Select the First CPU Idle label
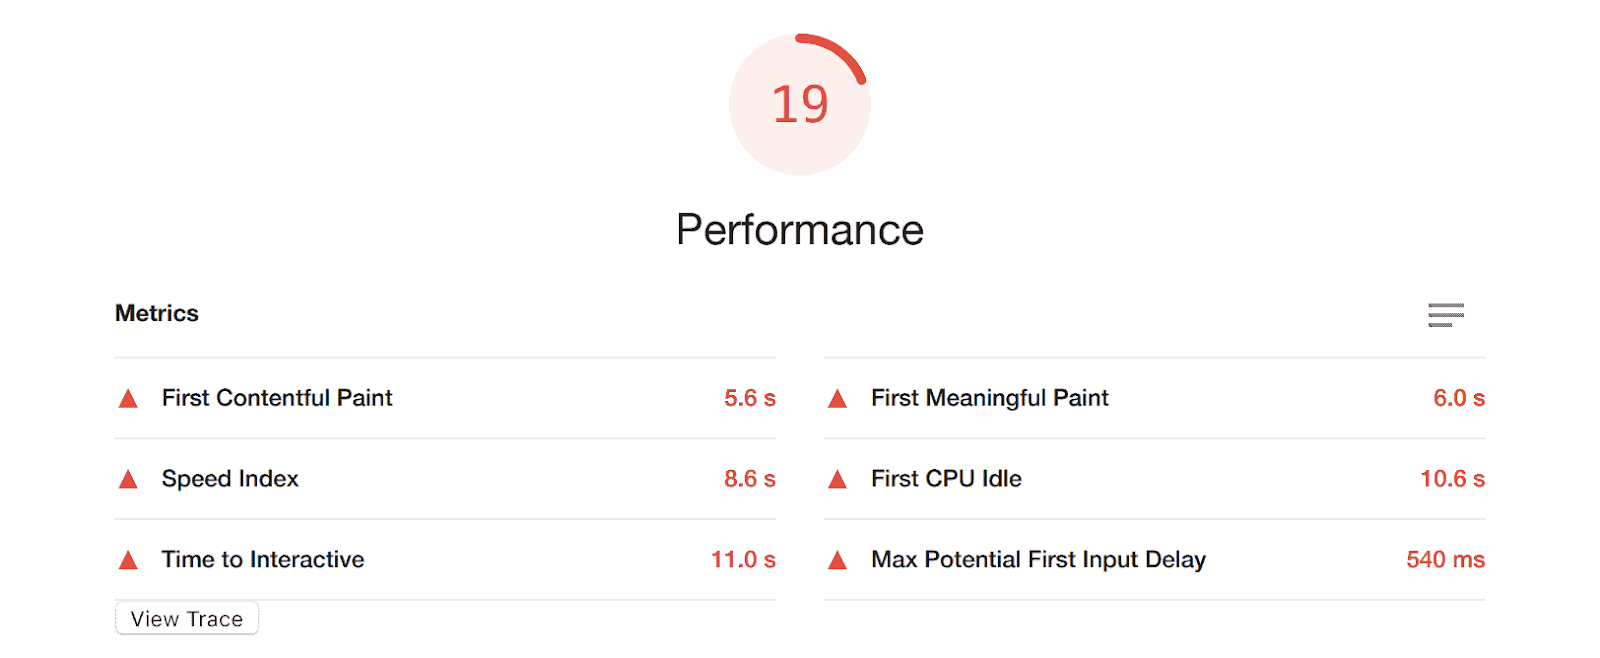This screenshot has height=658, width=1600. tap(946, 479)
